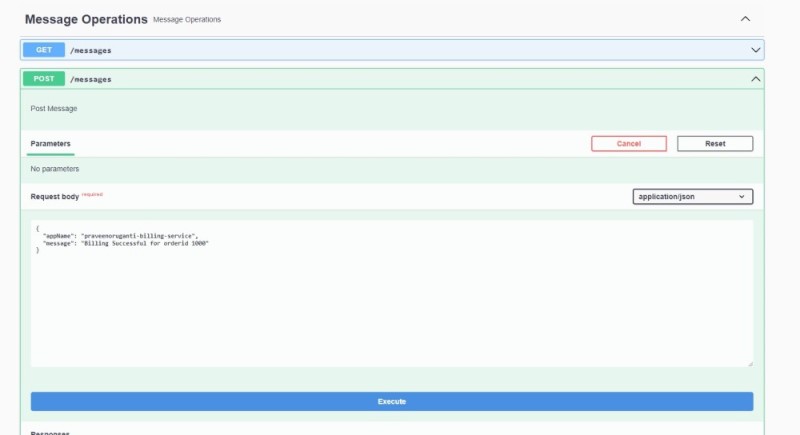Click the 'Request body' label

[55, 196]
